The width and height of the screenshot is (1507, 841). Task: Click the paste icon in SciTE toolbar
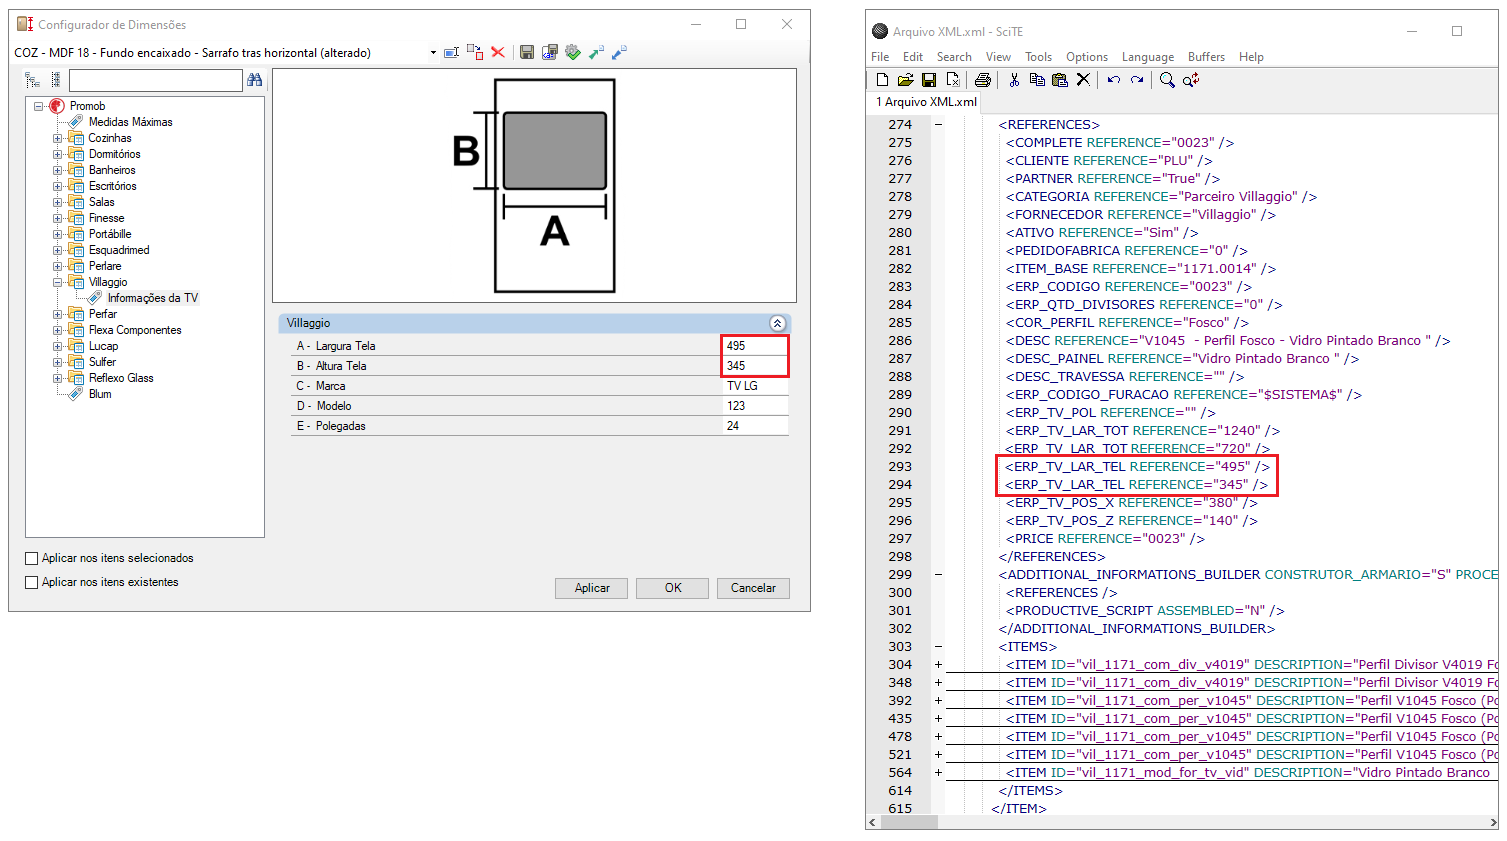coord(1060,80)
